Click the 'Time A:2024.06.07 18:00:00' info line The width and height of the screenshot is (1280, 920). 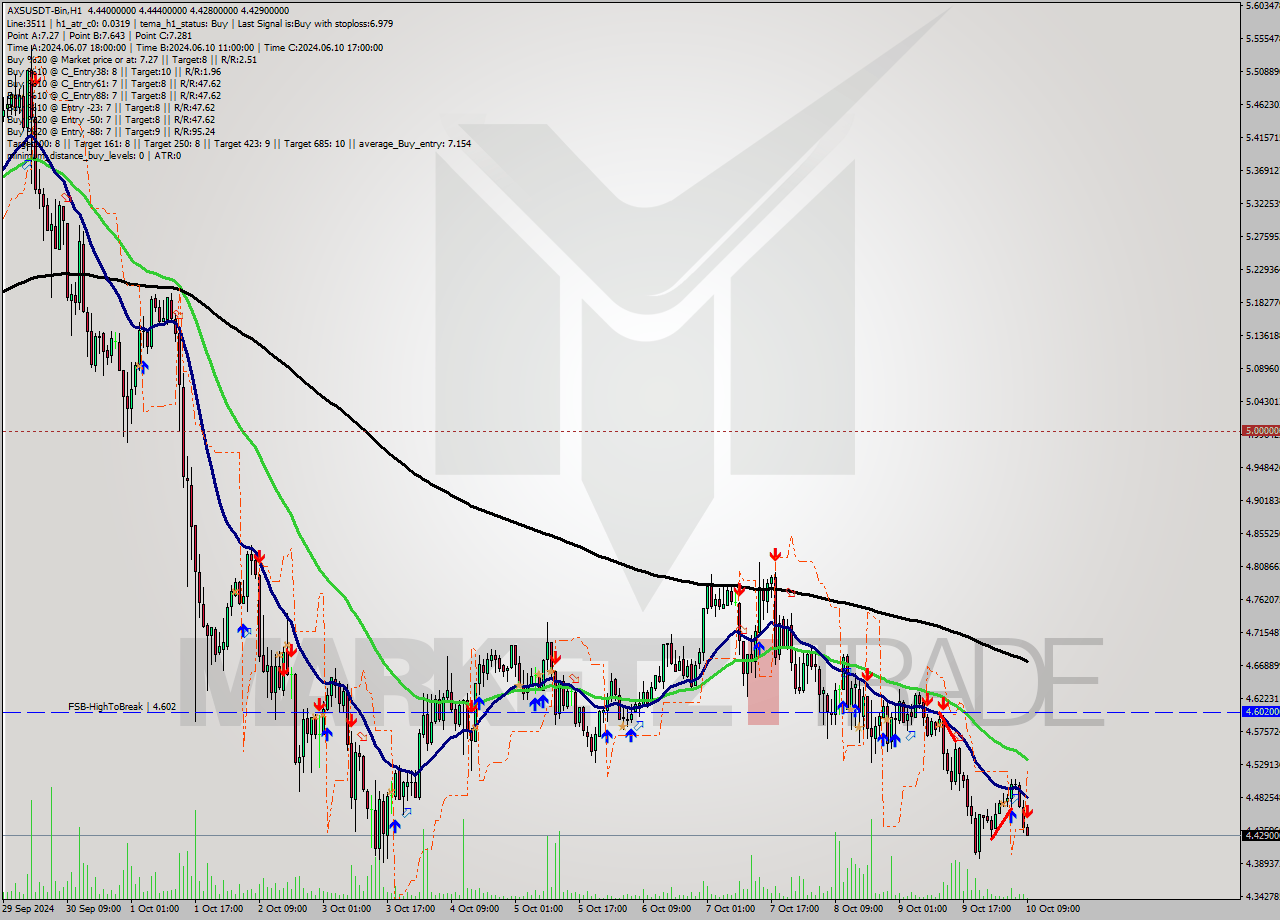click(x=194, y=47)
